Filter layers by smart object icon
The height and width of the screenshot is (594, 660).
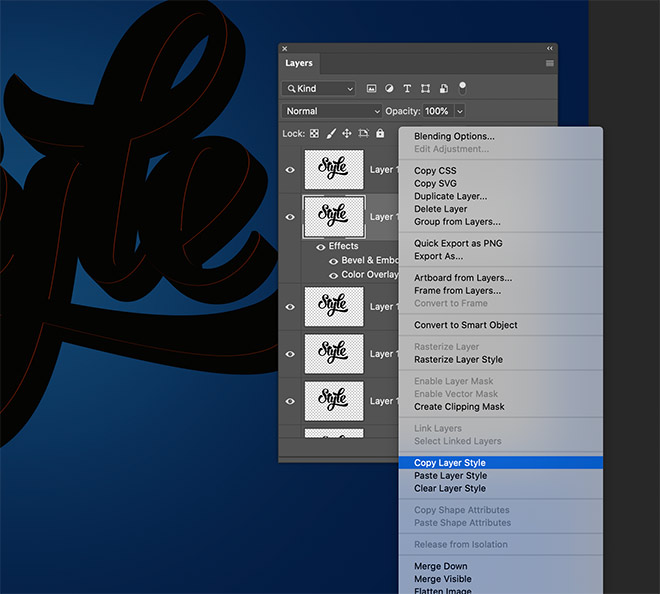(x=444, y=89)
